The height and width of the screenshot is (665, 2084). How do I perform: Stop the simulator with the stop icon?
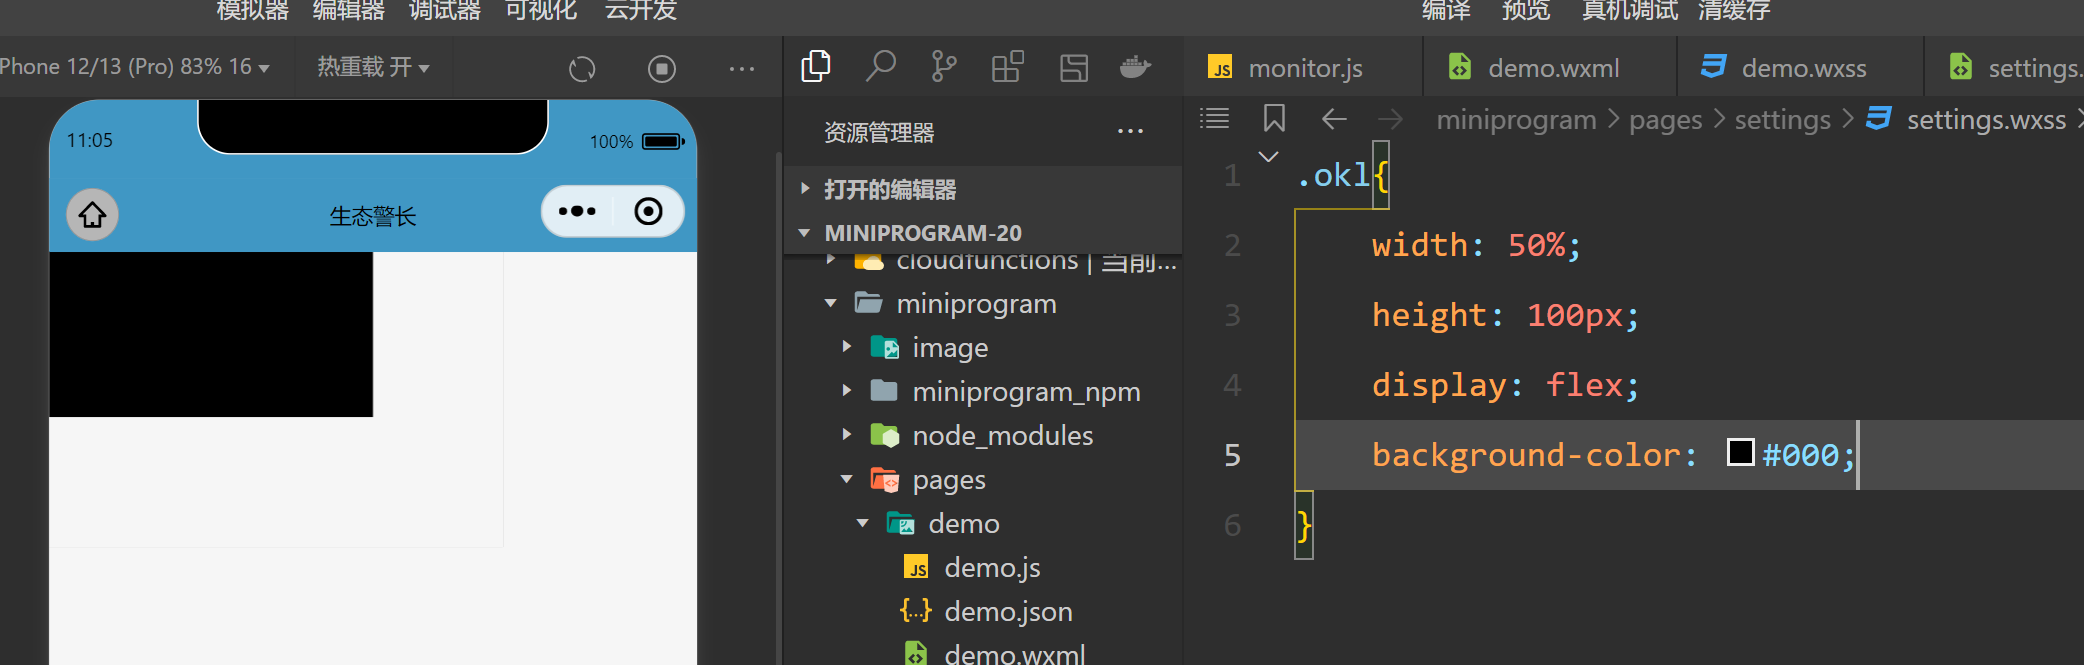coord(662,68)
